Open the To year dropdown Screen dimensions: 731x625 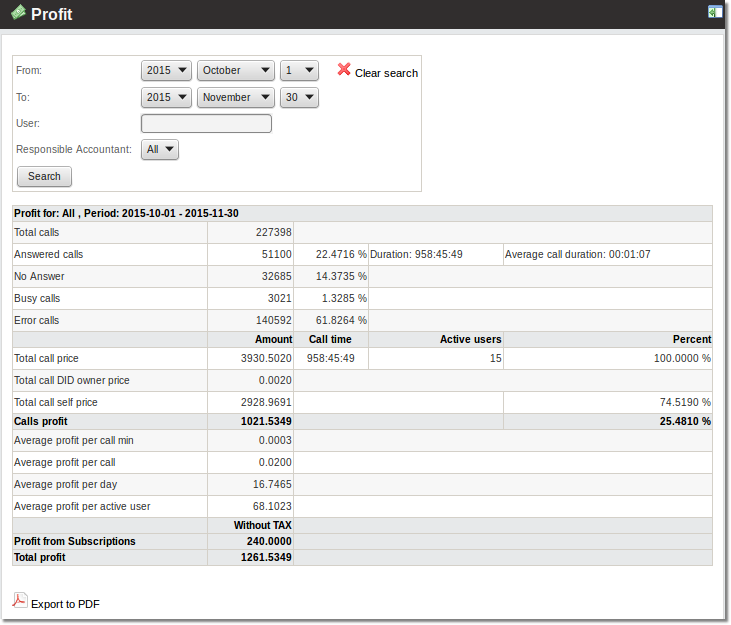pos(166,98)
